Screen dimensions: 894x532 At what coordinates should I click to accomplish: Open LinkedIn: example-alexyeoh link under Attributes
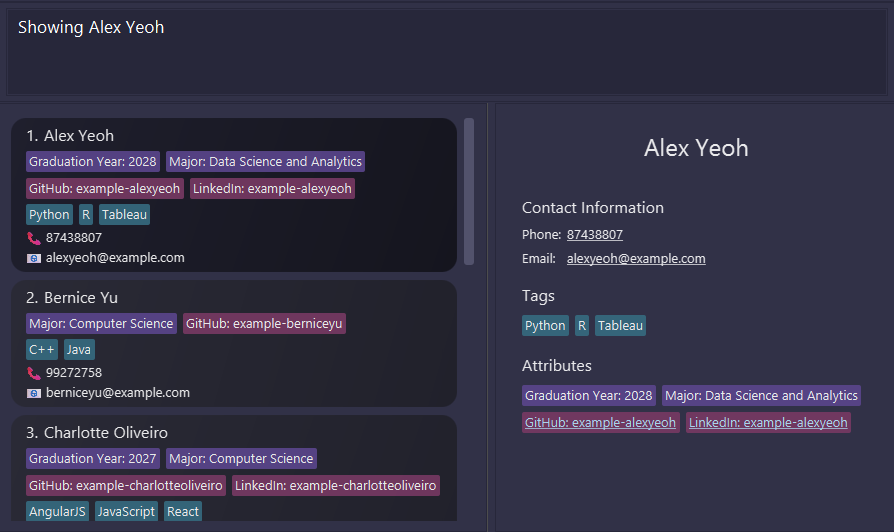(x=768, y=423)
